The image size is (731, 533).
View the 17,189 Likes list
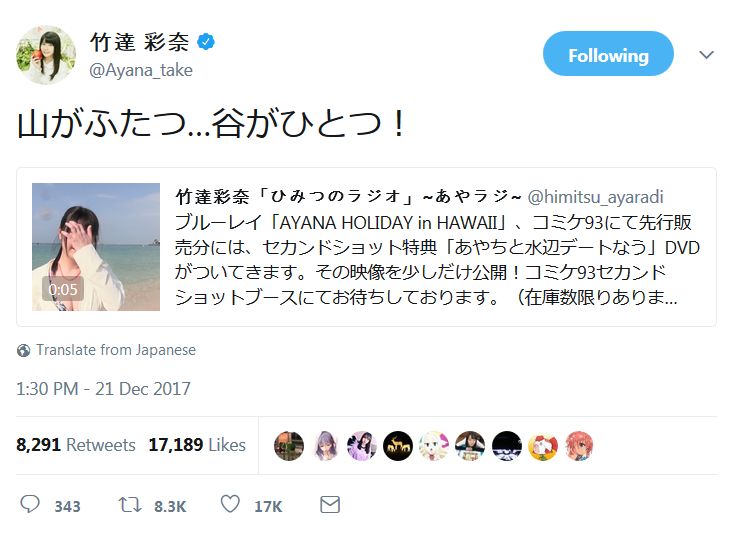tap(196, 445)
